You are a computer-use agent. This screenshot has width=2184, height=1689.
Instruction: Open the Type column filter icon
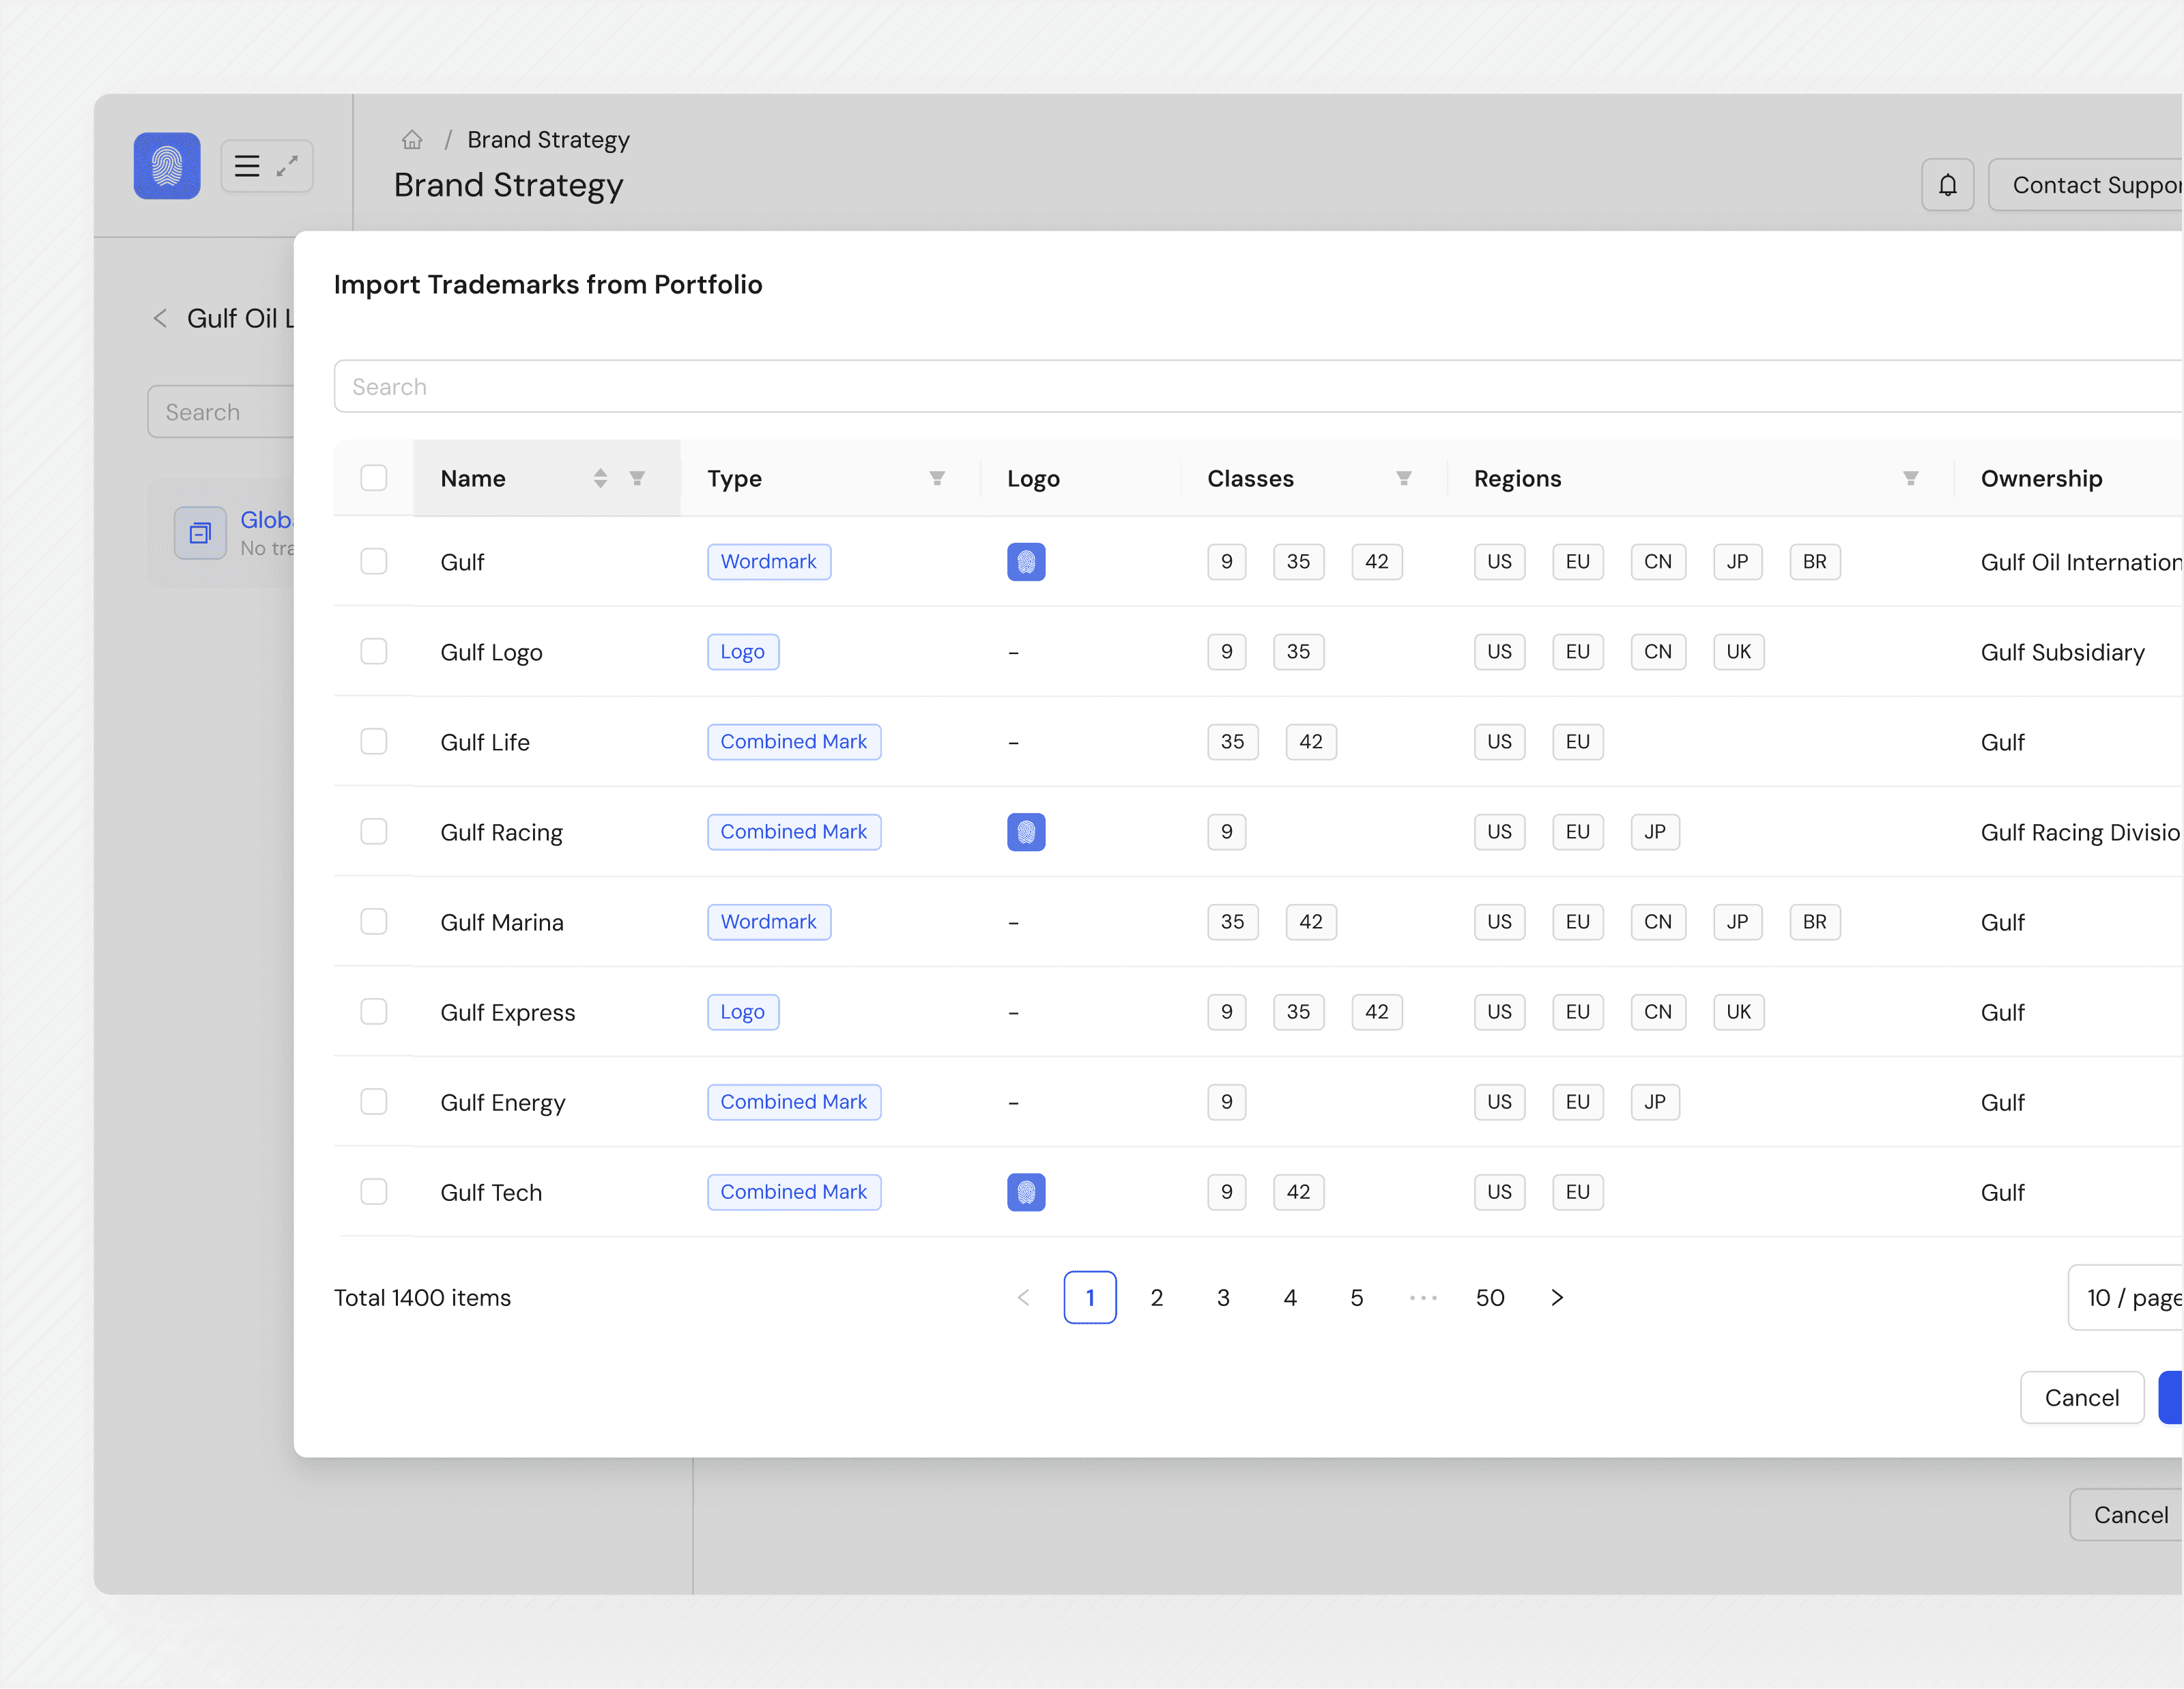coord(937,479)
